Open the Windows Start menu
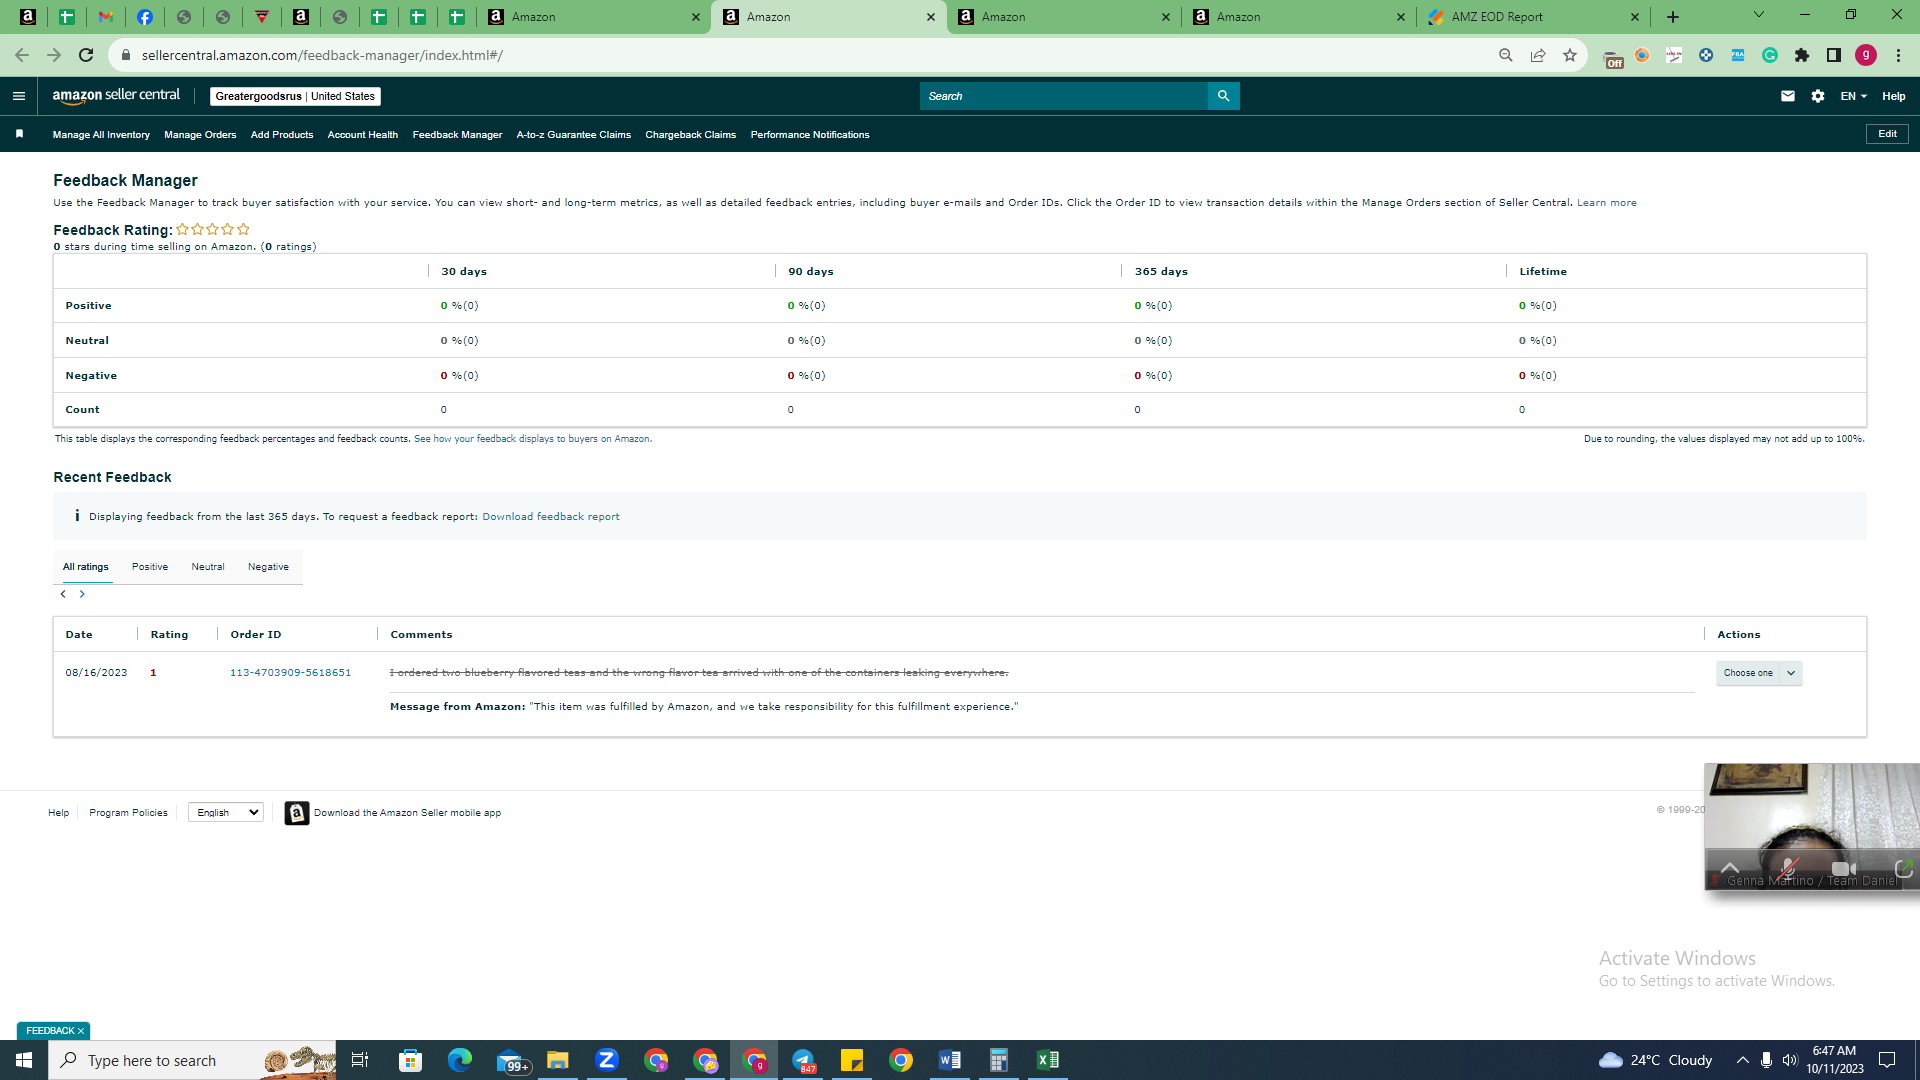1920x1080 pixels. point(24,1060)
